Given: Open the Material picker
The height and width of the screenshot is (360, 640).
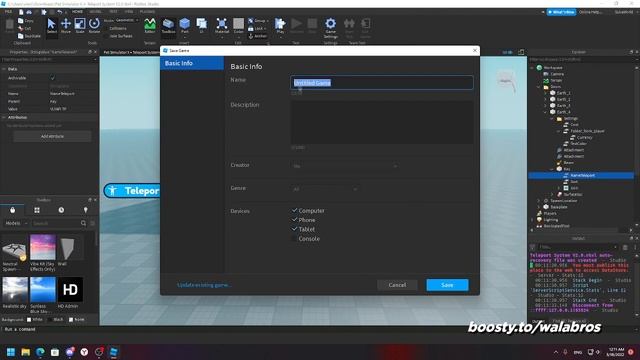Looking at the screenshot, I should [x=222, y=25].
